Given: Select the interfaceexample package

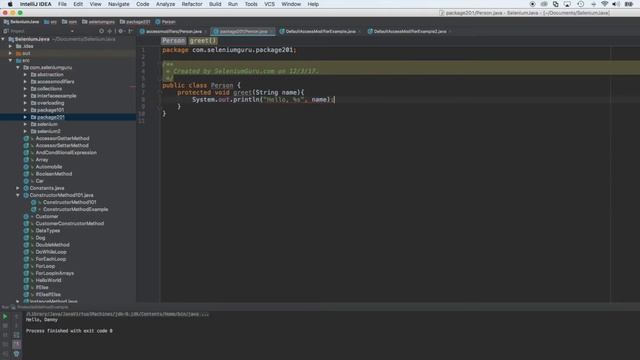Looking at the screenshot, I should (x=56, y=96).
